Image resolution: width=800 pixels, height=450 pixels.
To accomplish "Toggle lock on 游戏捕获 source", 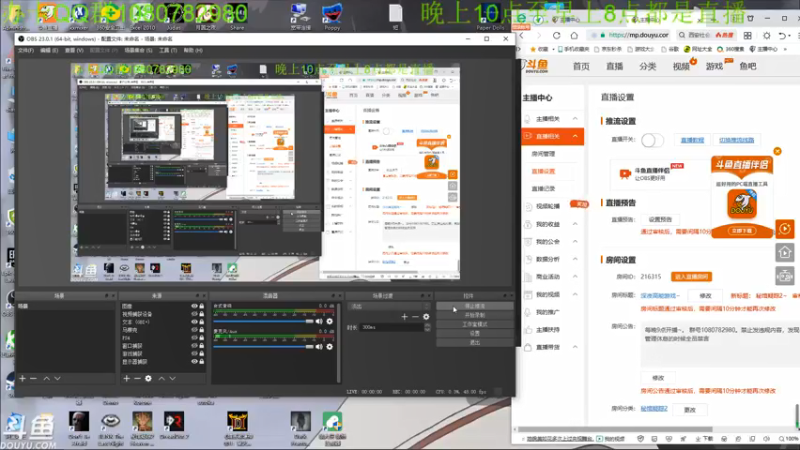I will click(x=202, y=354).
